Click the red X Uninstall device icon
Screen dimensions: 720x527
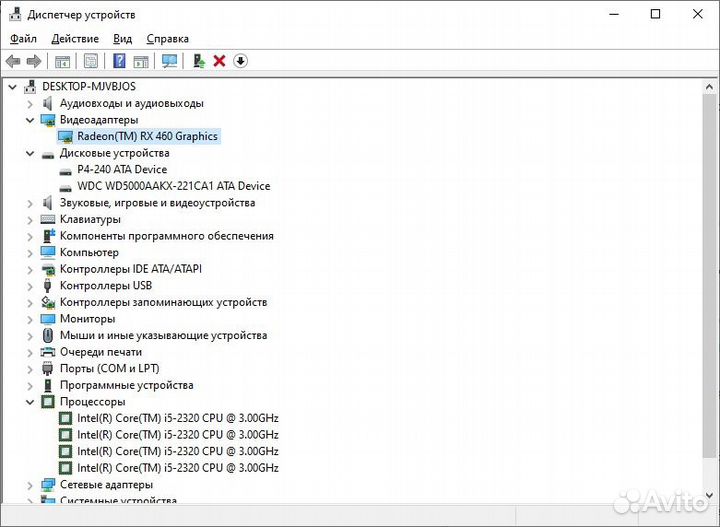219,61
